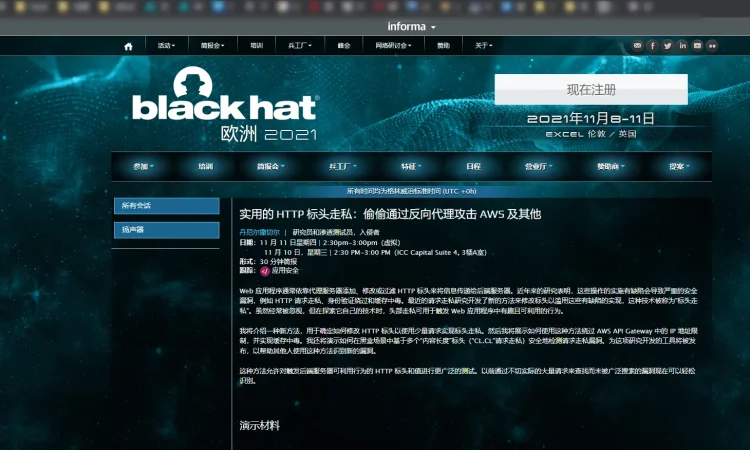Image resolution: width=750 pixels, height=450 pixels.
Task: Open the Flickr icon in top bar
Action: (x=712, y=45)
